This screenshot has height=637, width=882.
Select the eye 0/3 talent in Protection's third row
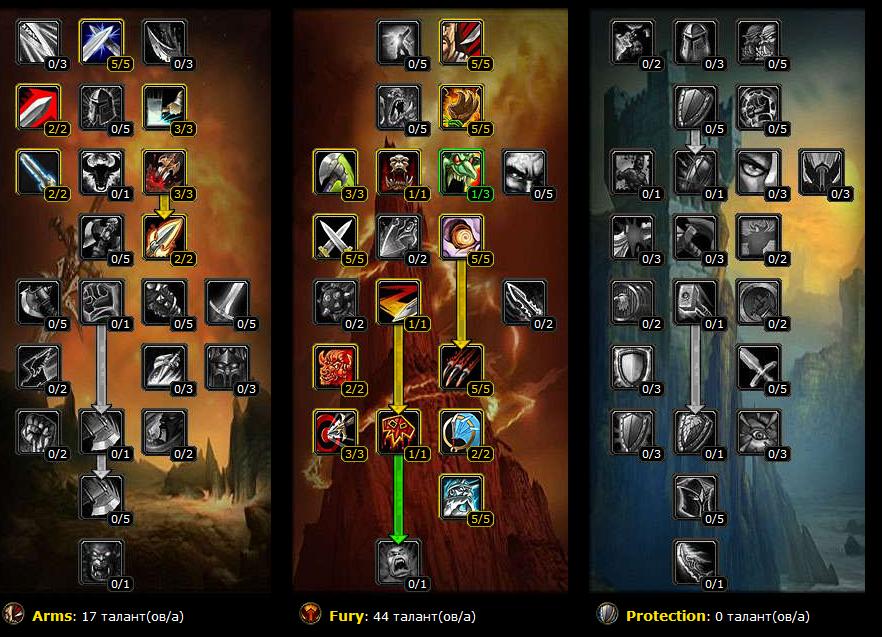[x=758, y=172]
